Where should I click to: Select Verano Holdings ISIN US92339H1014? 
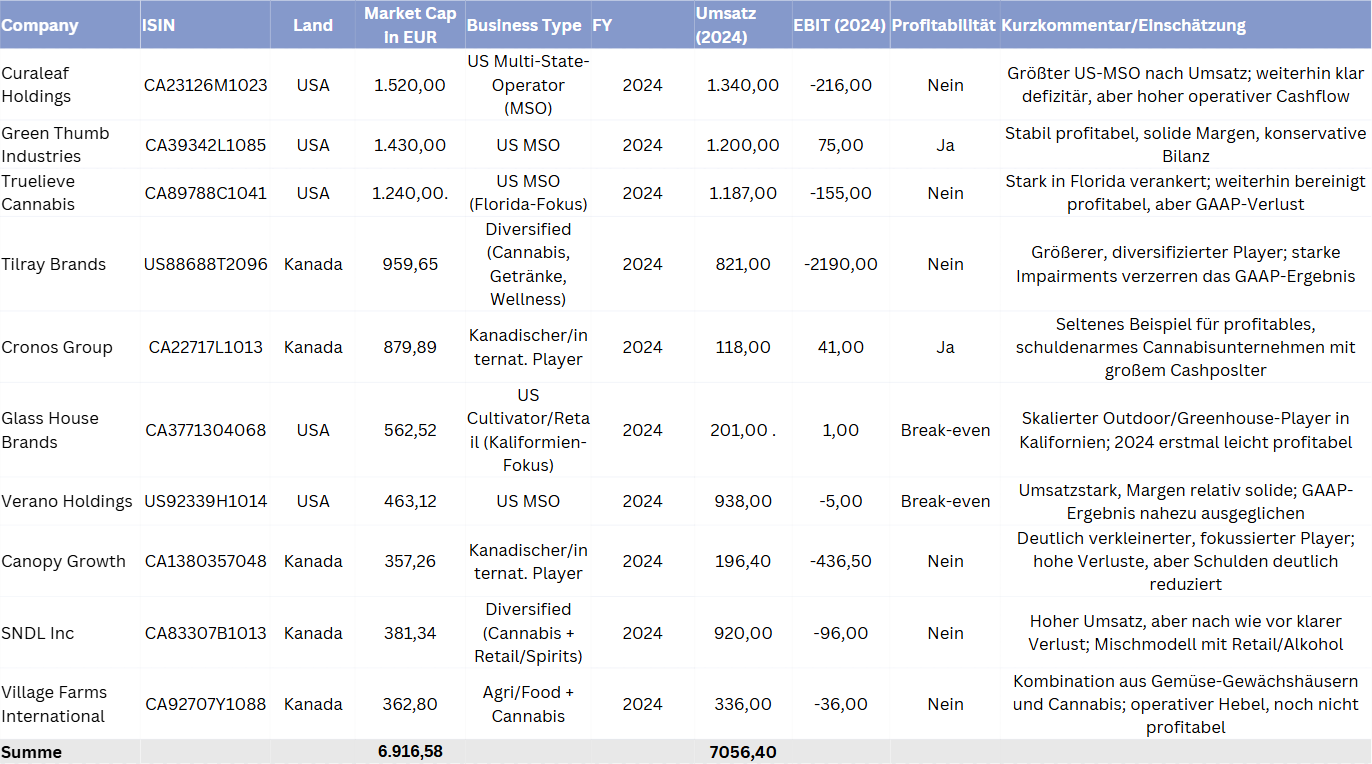coord(206,501)
